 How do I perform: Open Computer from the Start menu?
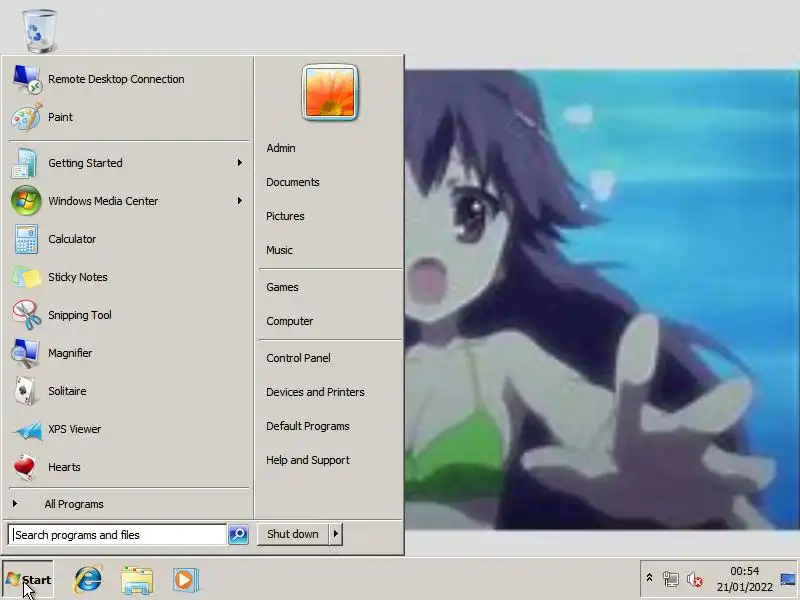click(290, 321)
